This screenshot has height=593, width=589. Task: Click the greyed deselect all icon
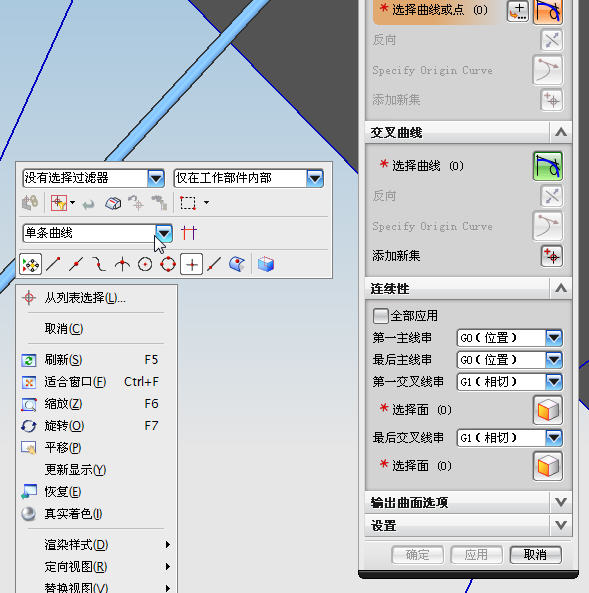tap(136, 203)
